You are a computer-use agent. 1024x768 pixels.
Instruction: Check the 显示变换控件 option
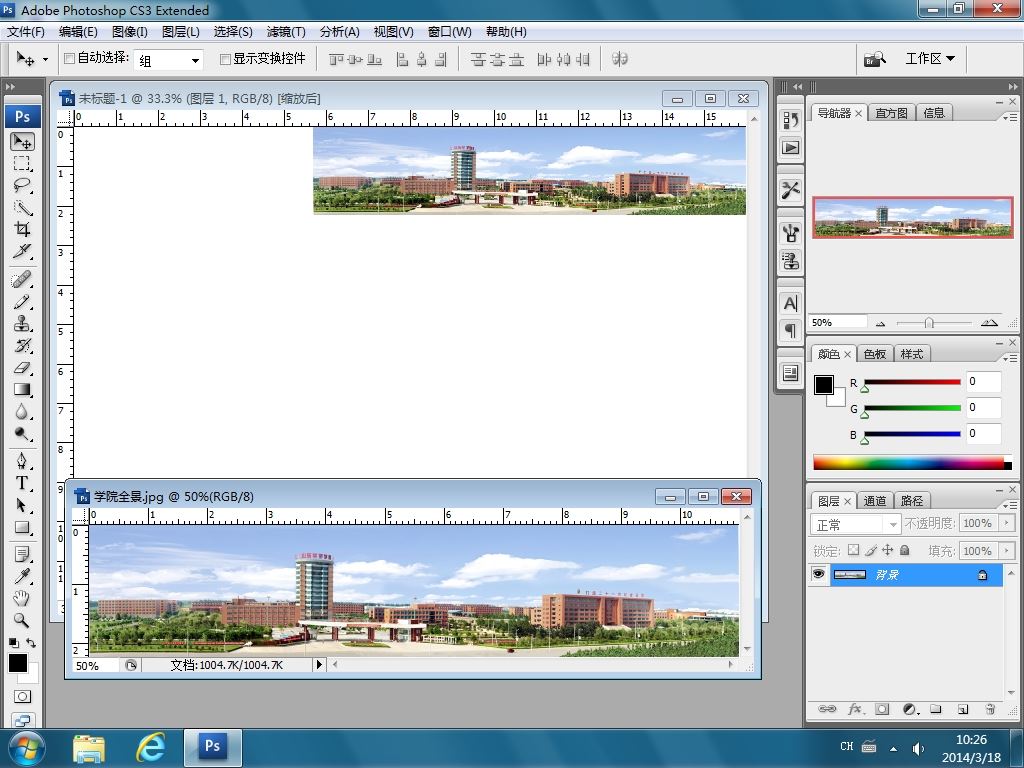pos(225,59)
